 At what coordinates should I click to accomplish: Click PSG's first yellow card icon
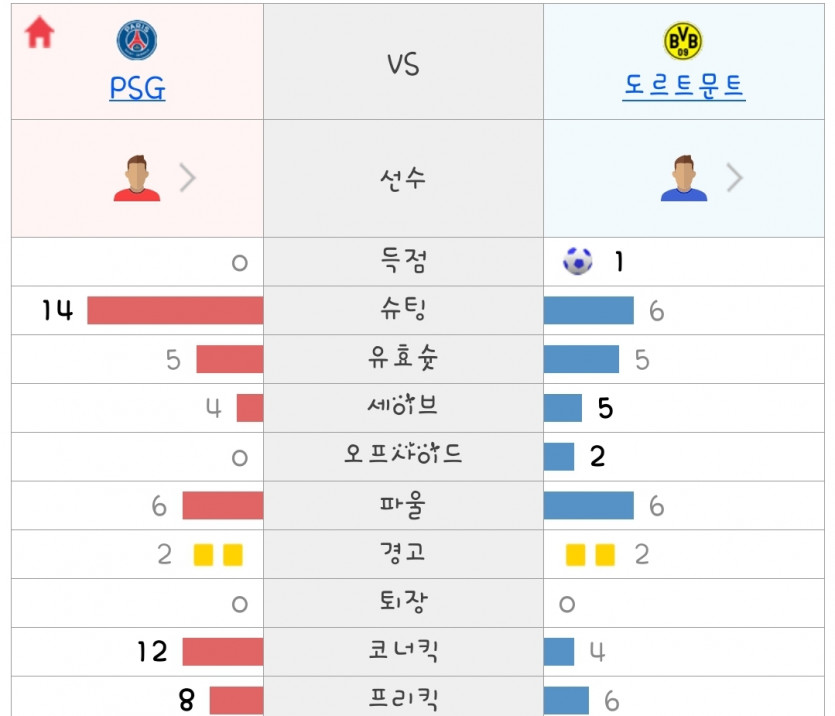pyautogui.click(x=203, y=555)
